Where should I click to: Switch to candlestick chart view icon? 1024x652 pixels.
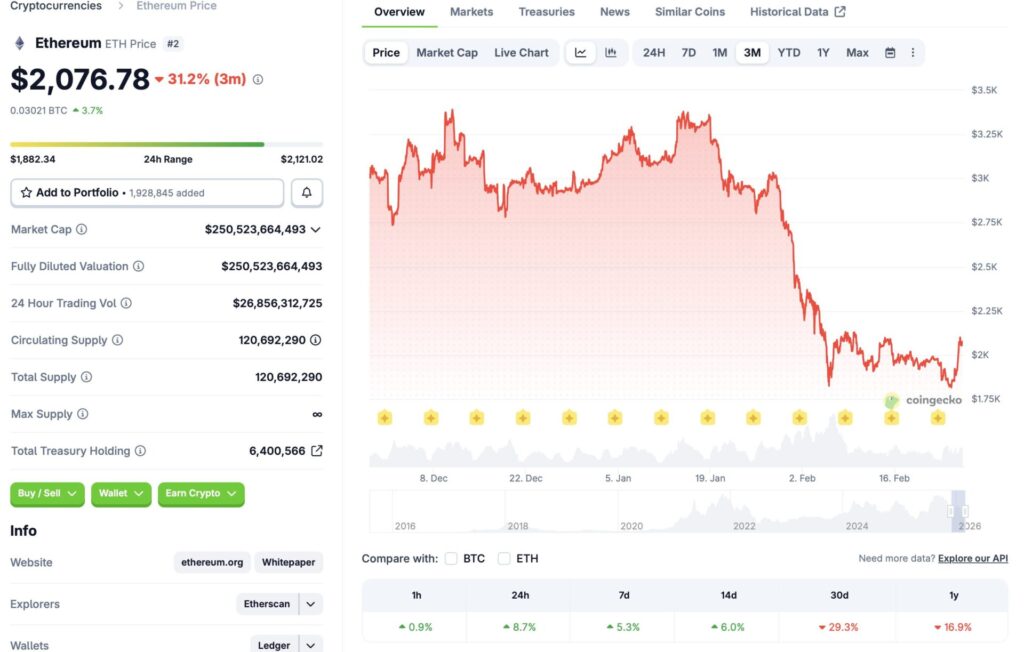611,53
